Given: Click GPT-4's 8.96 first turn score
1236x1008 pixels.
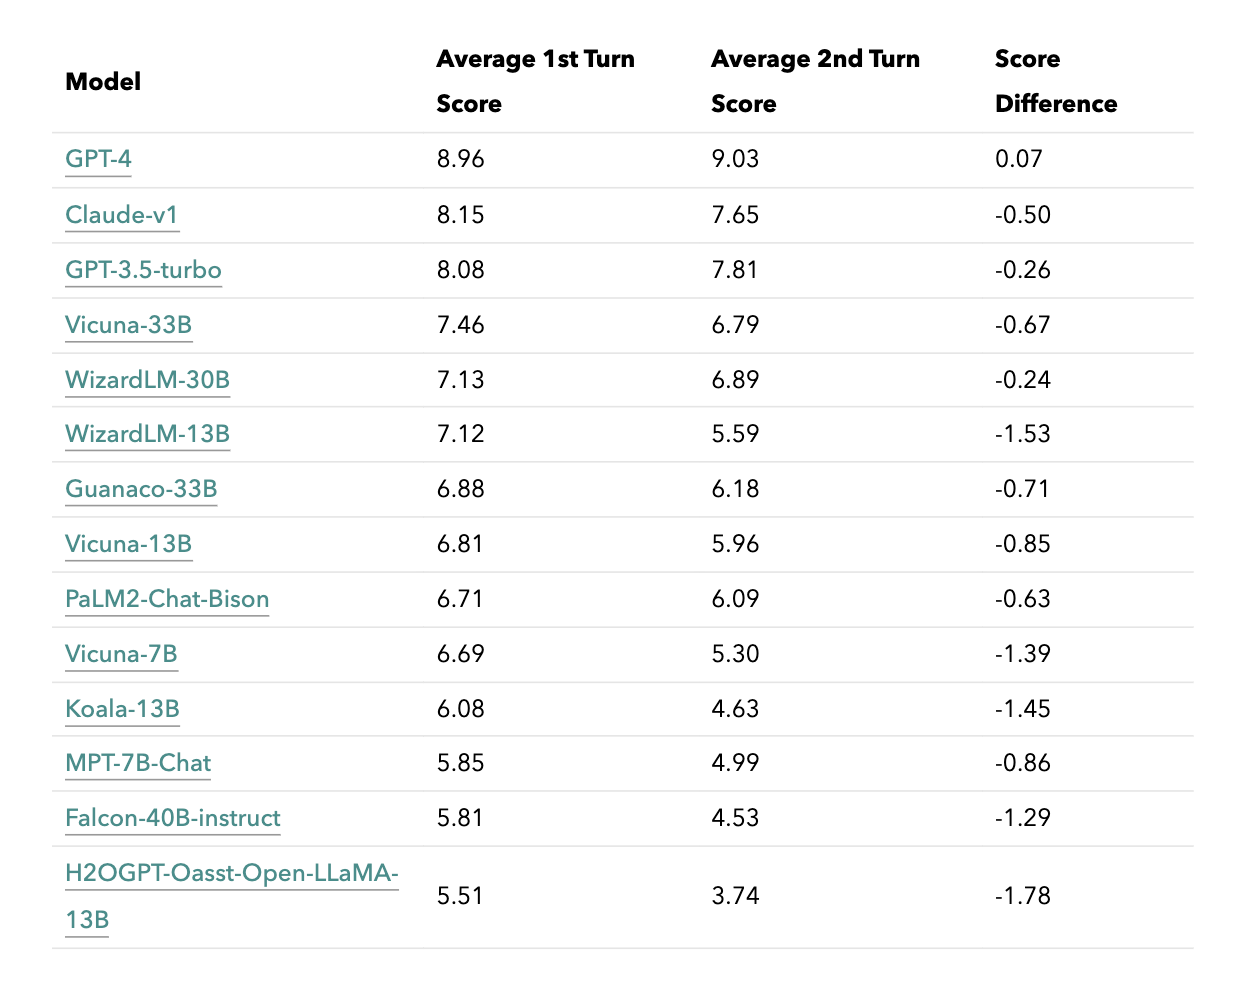Looking at the screenshot, I should [x=461, y=159].
